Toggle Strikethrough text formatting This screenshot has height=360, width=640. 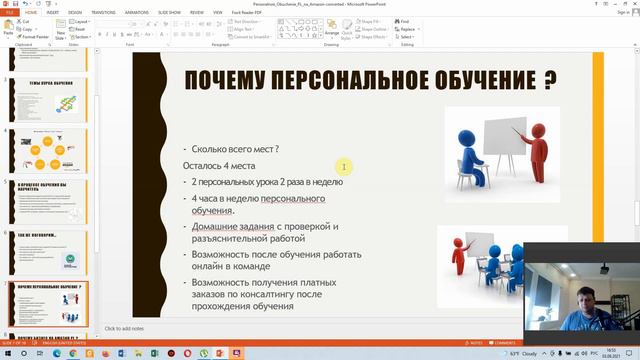coord(129,35)
